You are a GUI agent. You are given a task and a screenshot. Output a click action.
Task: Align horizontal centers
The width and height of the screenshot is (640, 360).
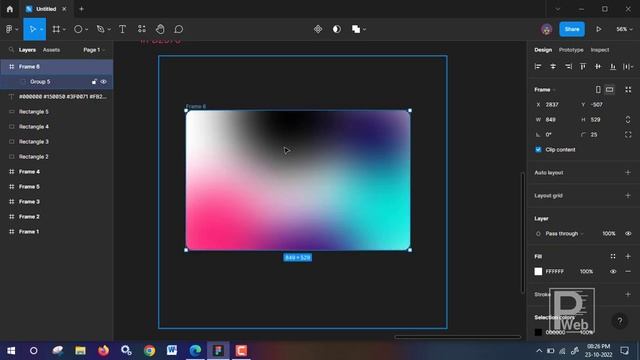pos(553,67)
